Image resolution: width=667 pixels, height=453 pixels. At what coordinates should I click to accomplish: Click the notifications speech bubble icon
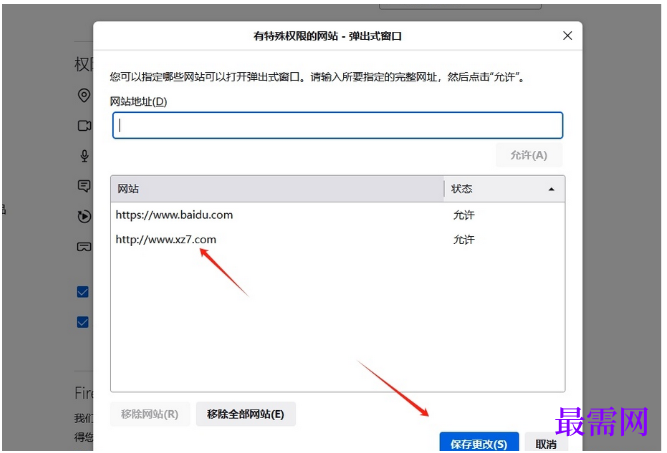84,185
